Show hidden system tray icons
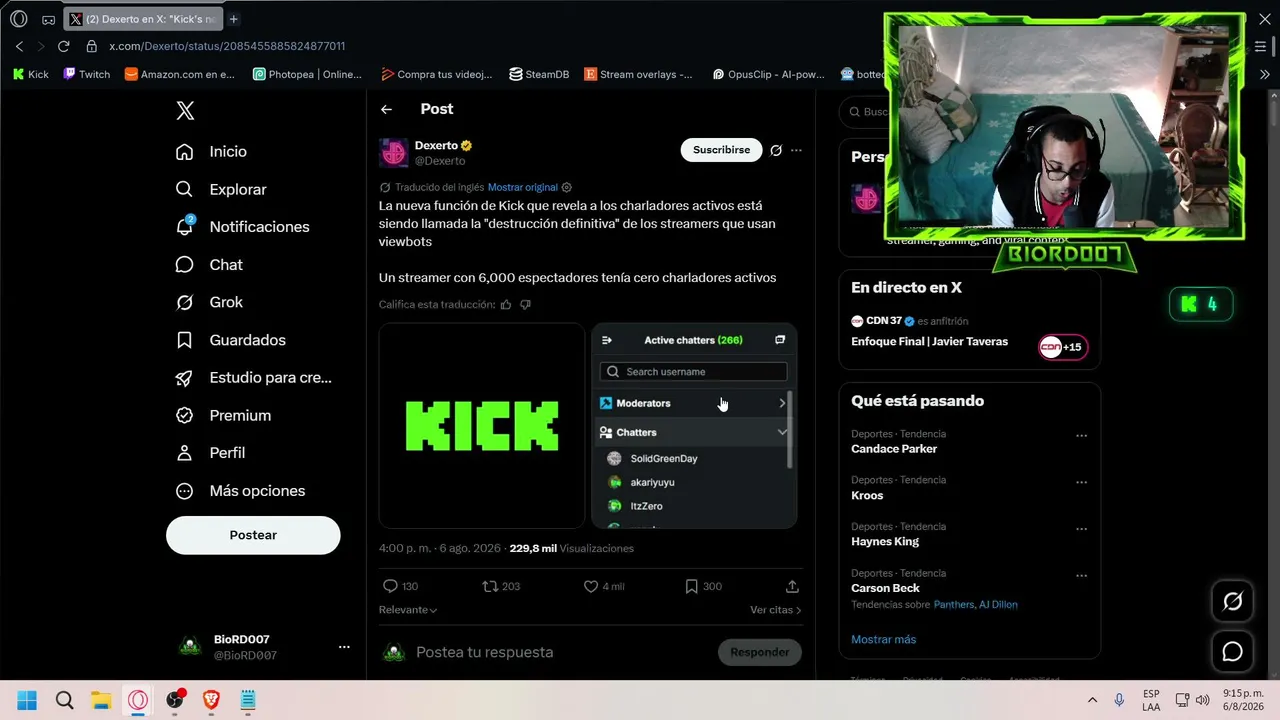Image resolution: width=1280 pixels, height=720 pixels. [1092, 700]
